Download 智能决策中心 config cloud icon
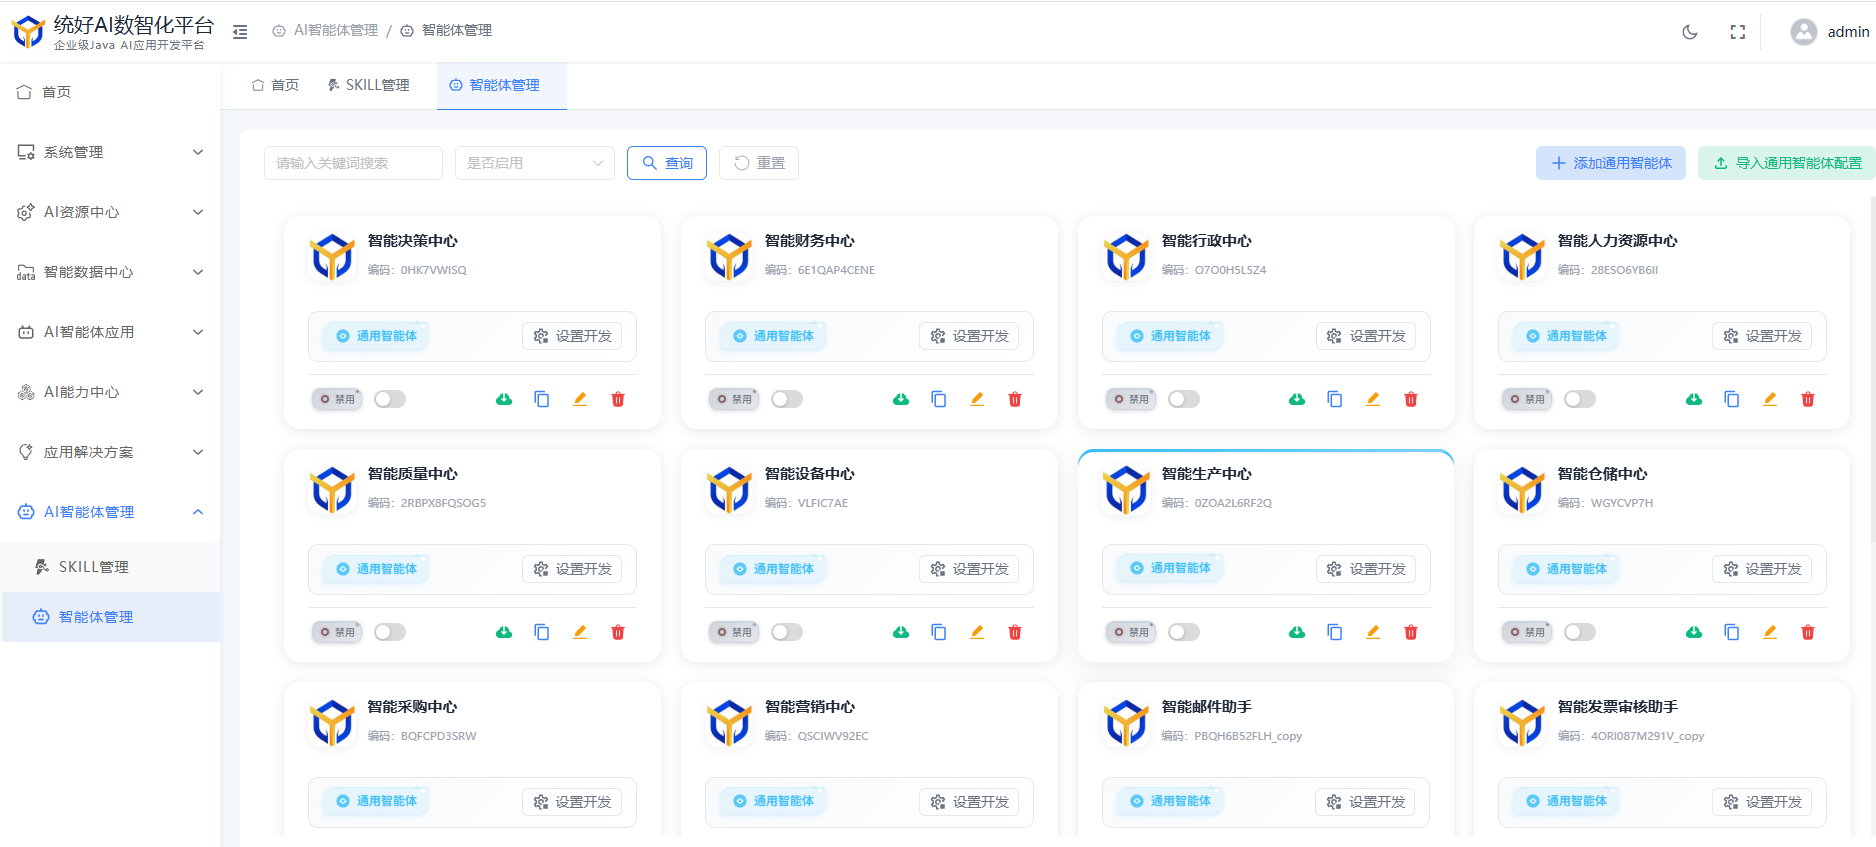 tap(504, 399)
